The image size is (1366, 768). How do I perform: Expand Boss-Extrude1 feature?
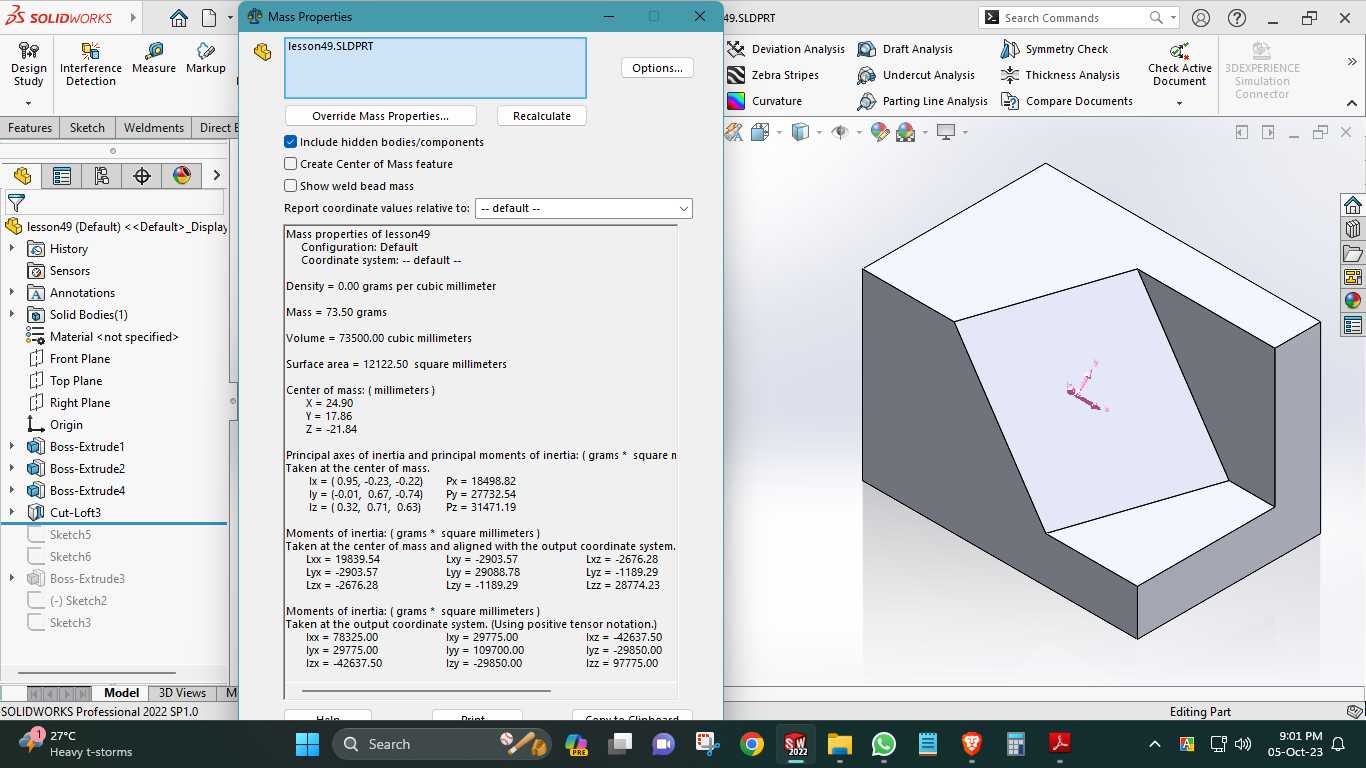pos(12,447)
